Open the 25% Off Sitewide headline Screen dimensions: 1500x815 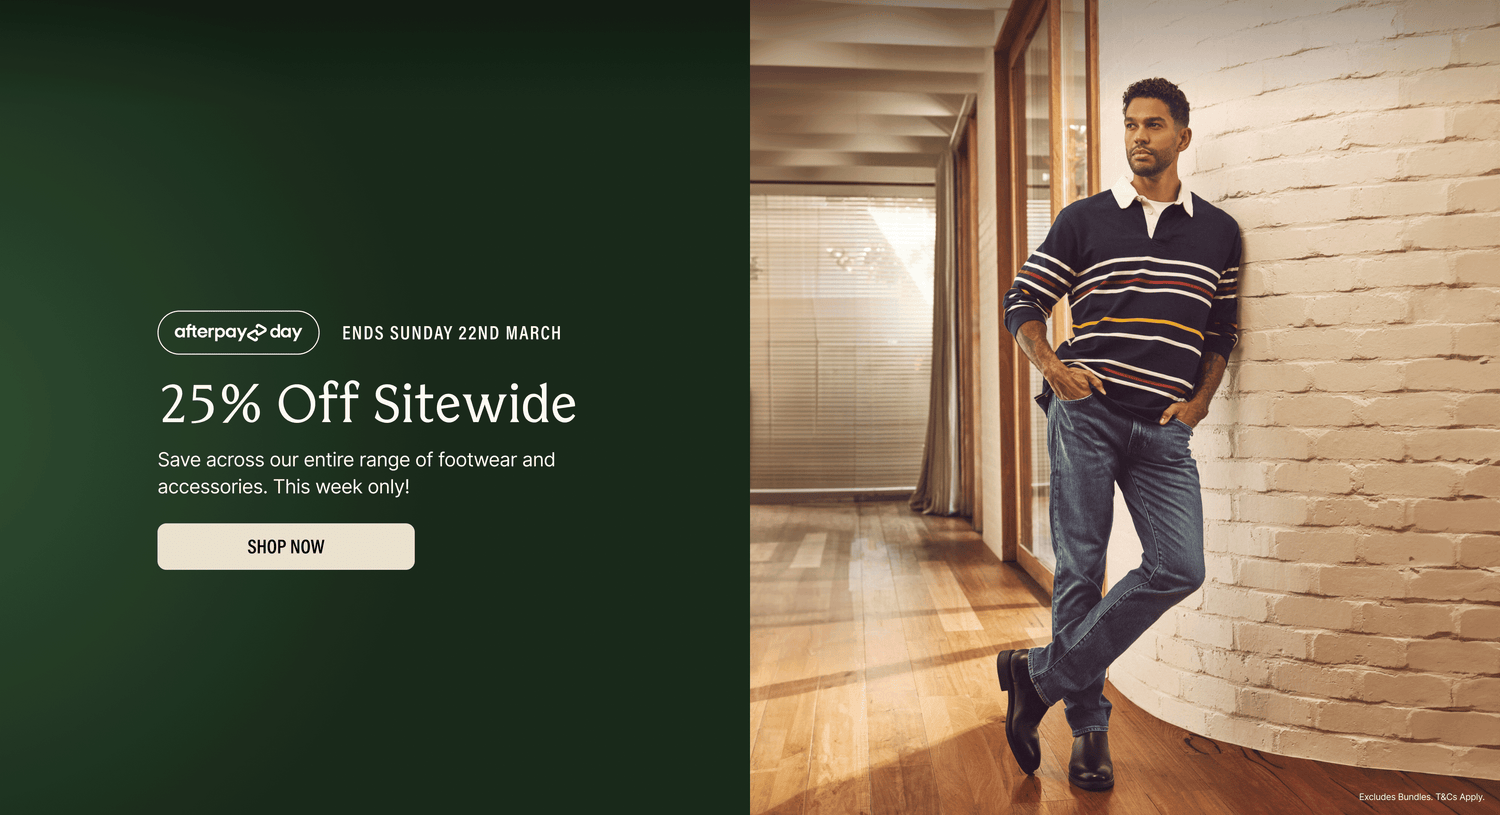(368, 403)
